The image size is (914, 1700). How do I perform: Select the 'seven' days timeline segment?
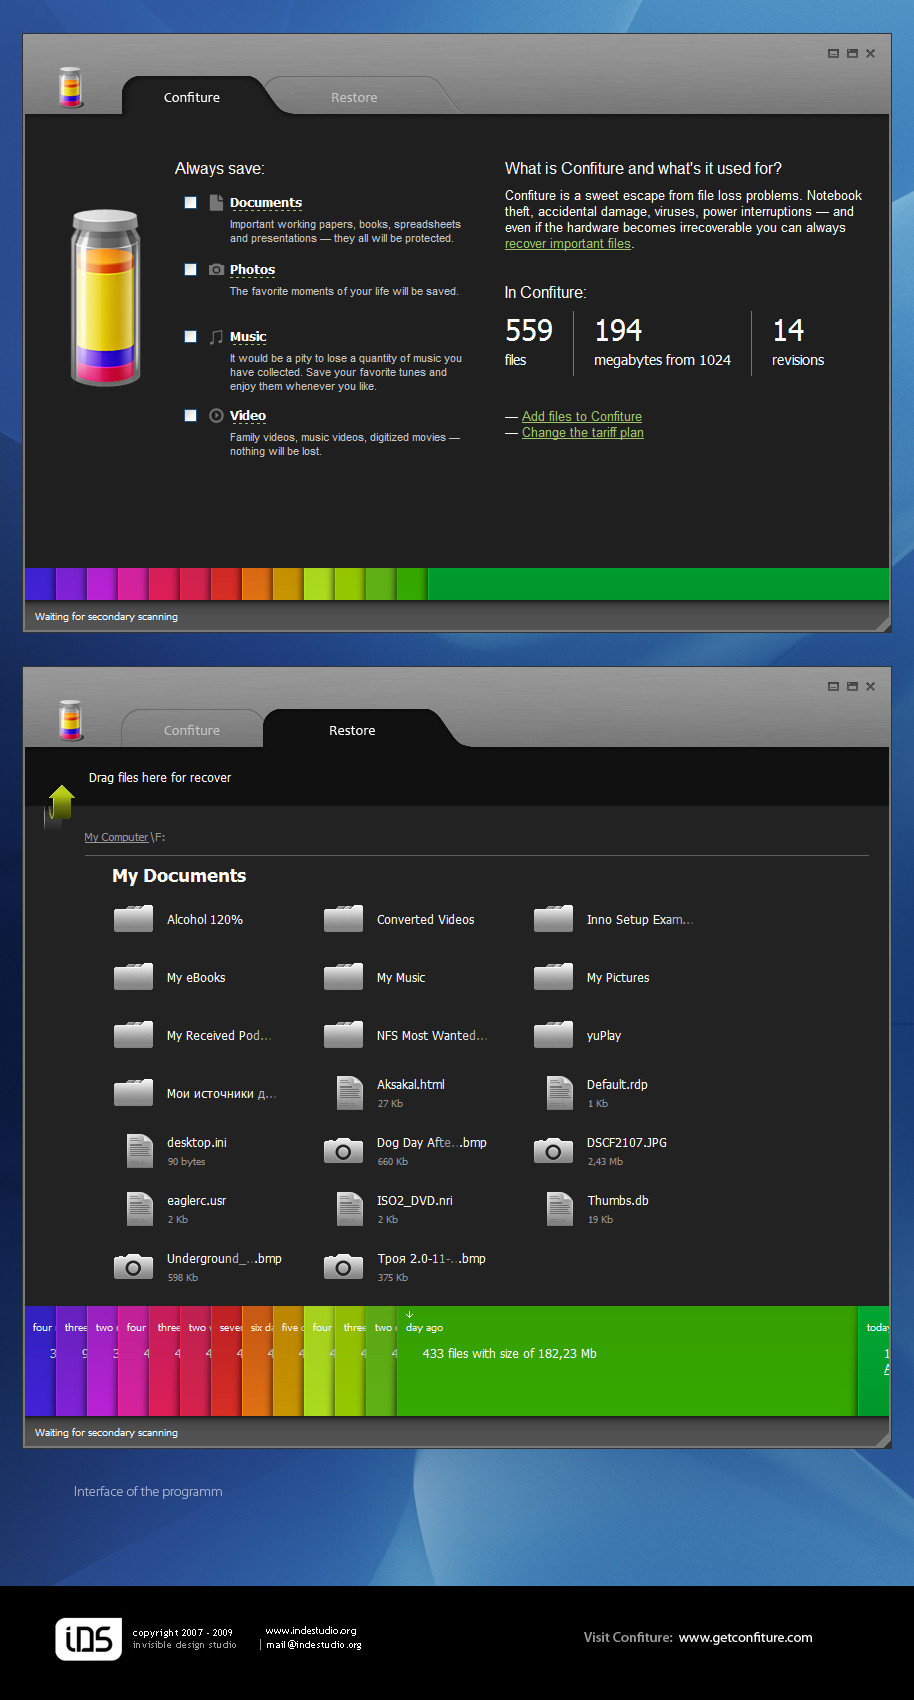[x=226, y=1361]
